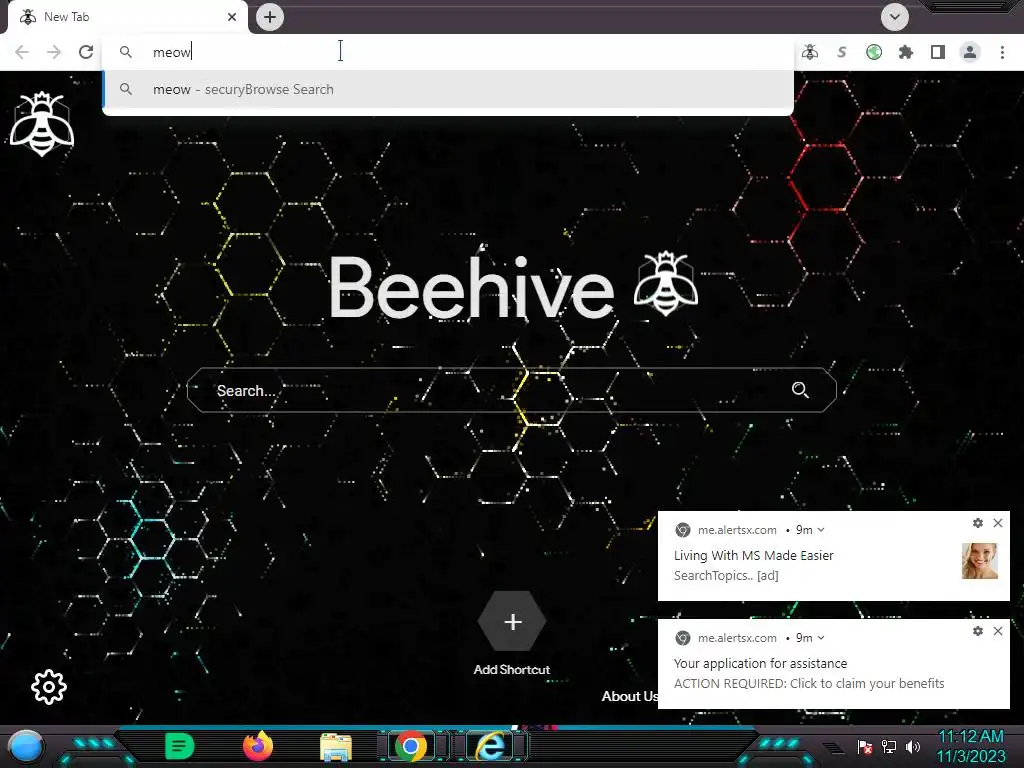The height and width of the screenshot is (768, 1024).
Task: Open File Explorer from the taskbar
Action: [x=336, y=747]
